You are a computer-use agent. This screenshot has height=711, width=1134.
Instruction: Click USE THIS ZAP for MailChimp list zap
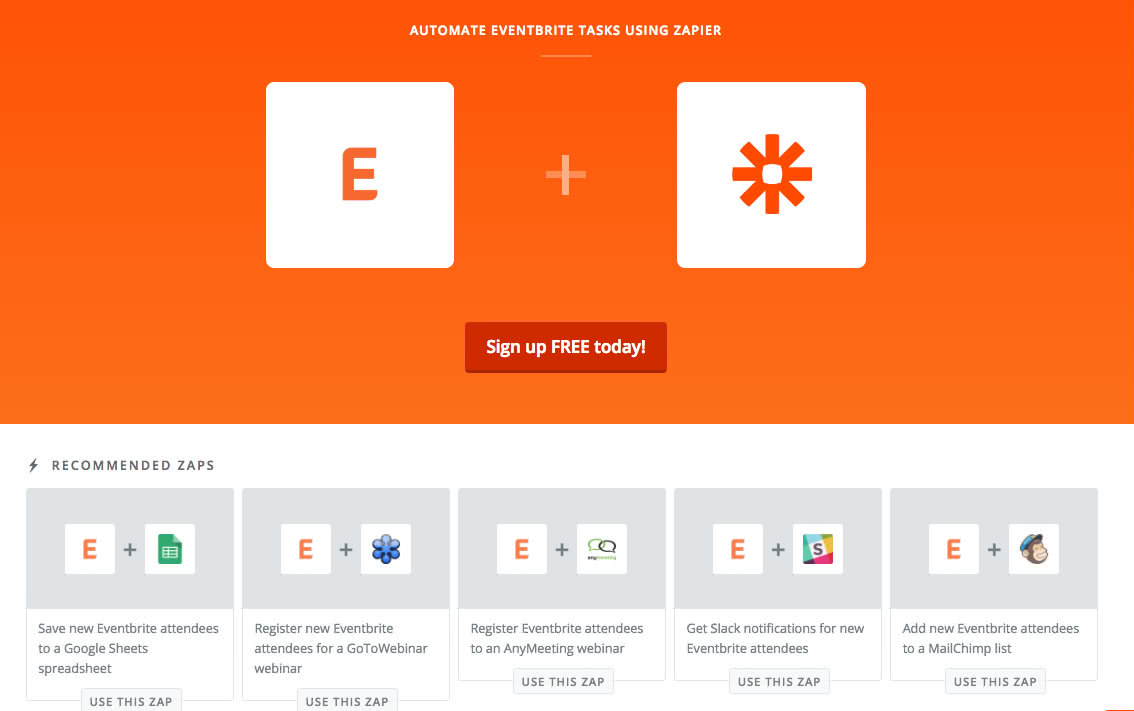995,681
